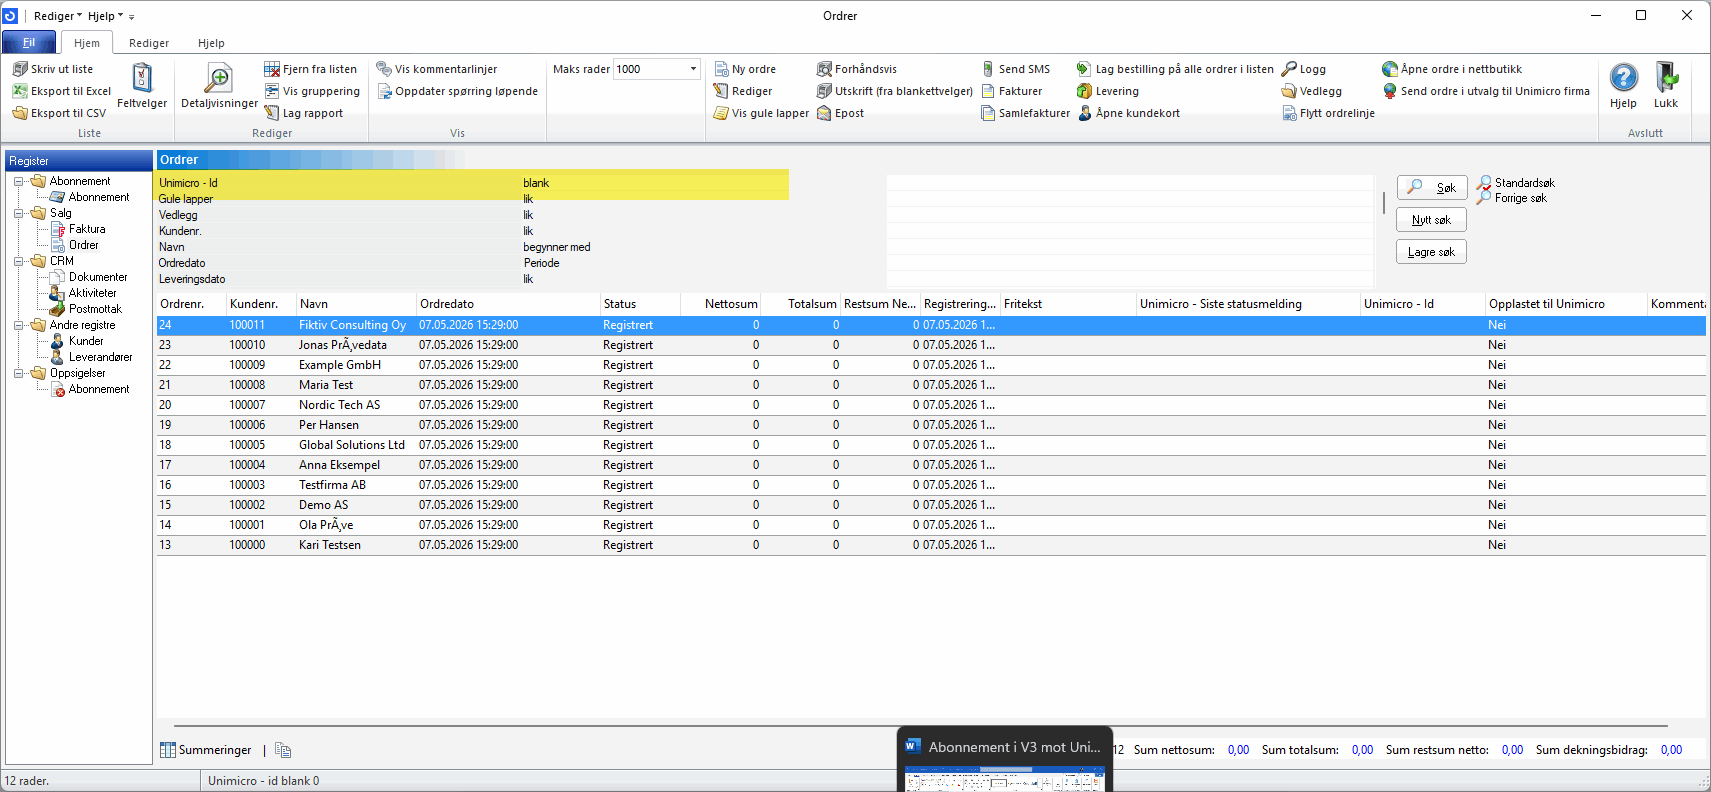
Task: Click the Detaljvisninger magnifier icon
Action: 219,78
